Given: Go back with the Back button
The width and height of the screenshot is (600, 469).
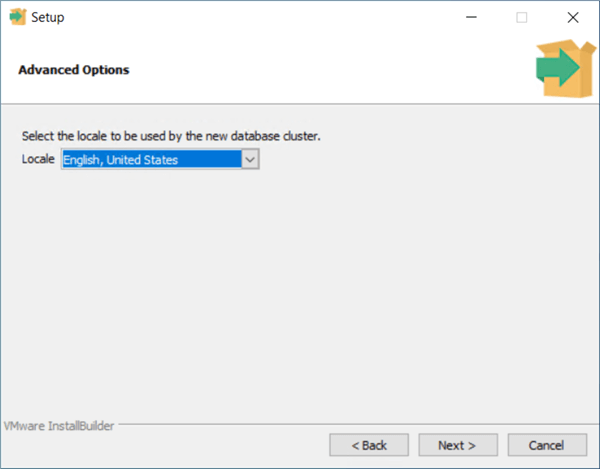Looking at the screenshot, I should (x=369, y=444).
